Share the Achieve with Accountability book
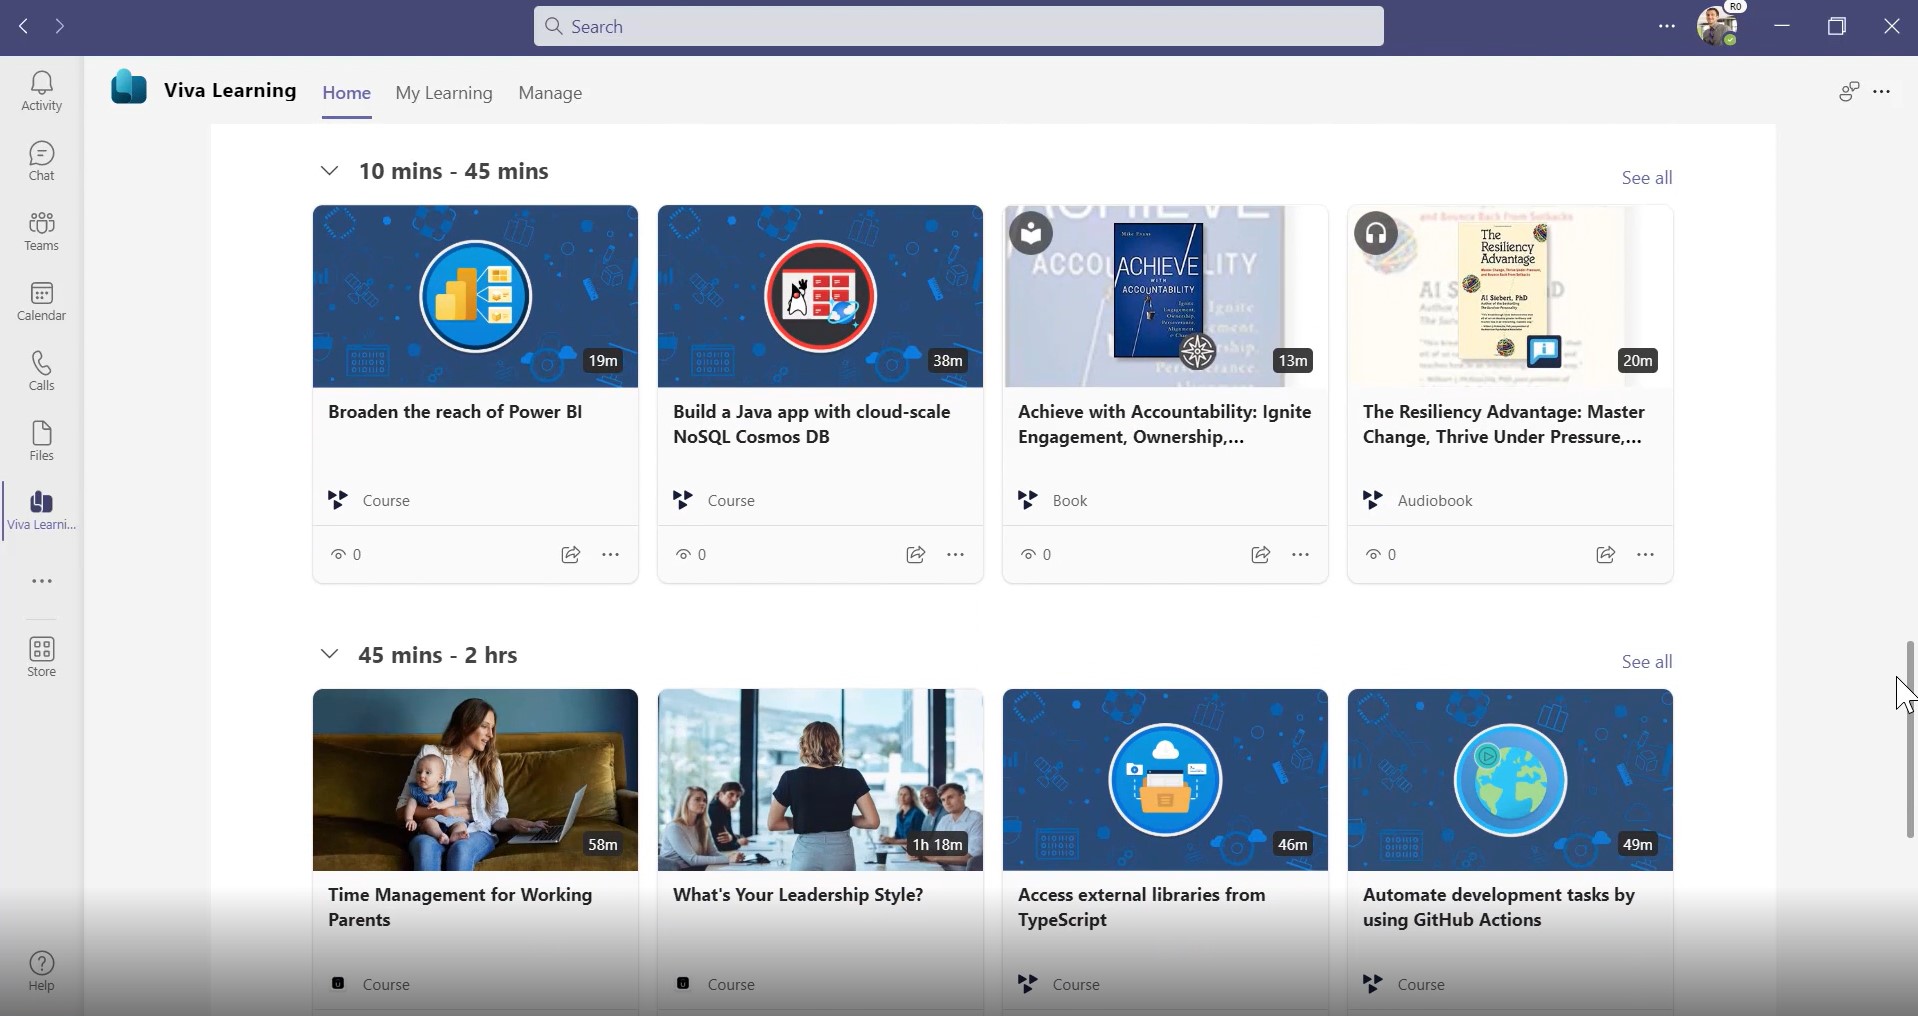This screenshot has width=1918, height=1016. point(1261,555)
